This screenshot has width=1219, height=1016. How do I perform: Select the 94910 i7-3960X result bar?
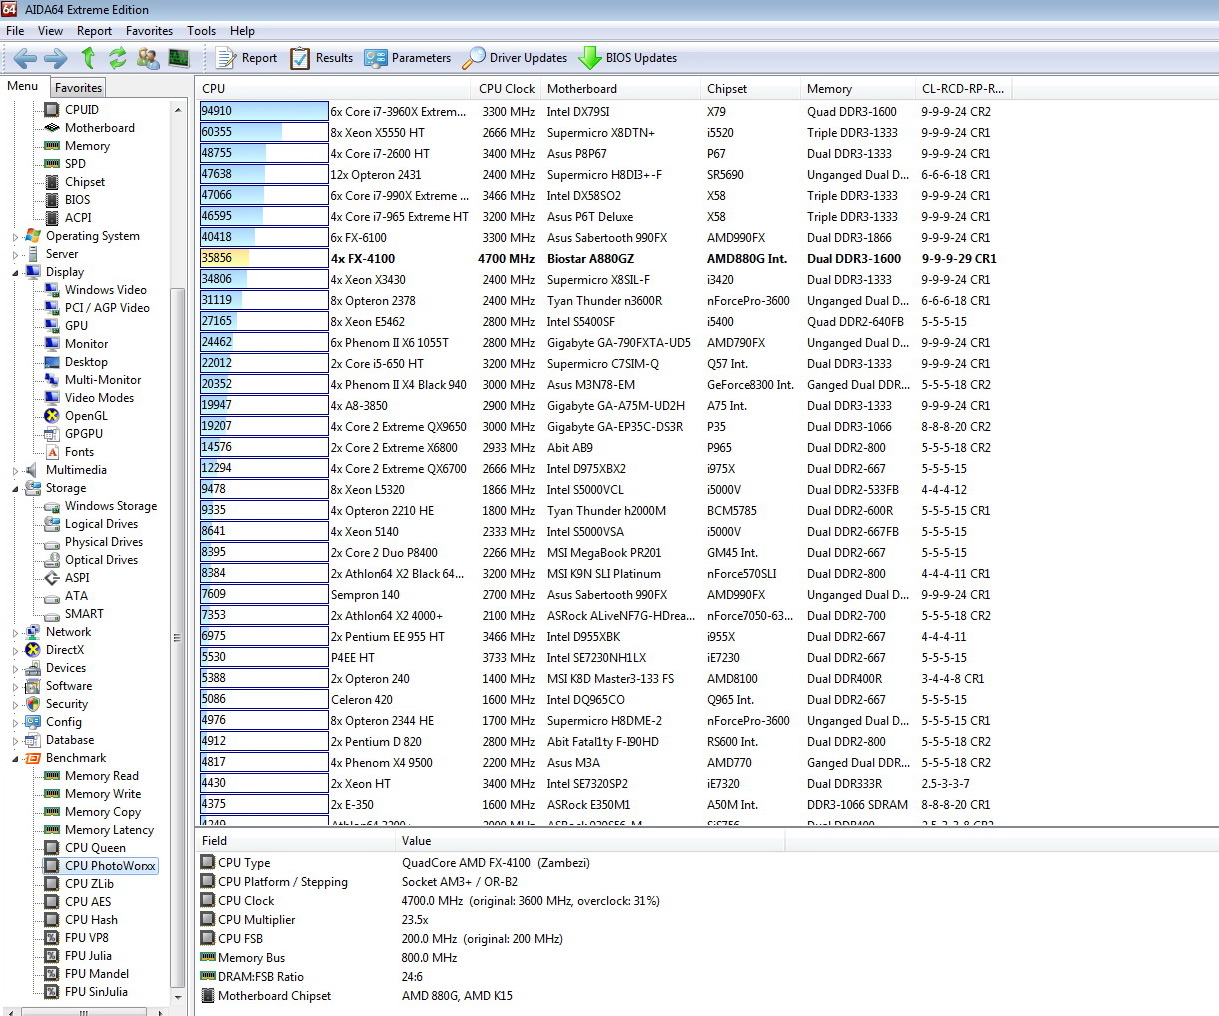[264, 112]
